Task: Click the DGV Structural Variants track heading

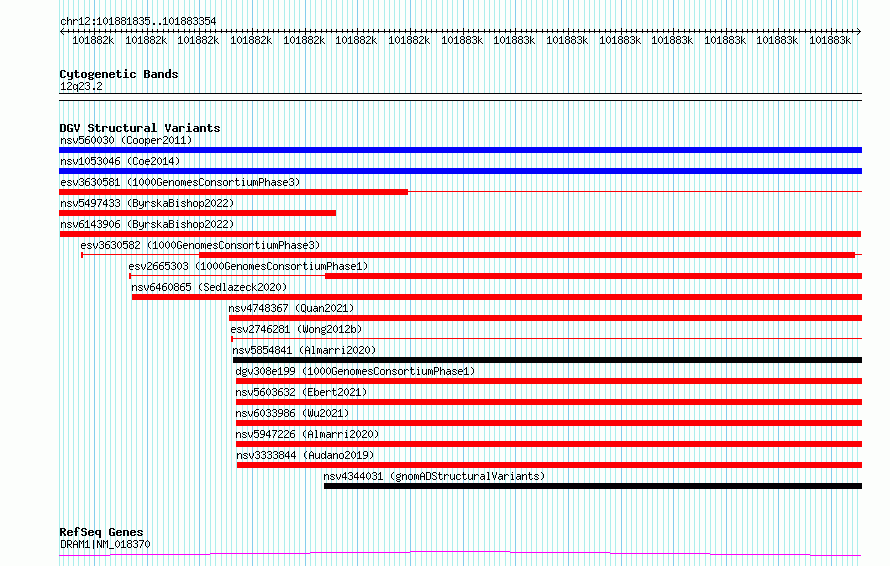Action: 140,128
